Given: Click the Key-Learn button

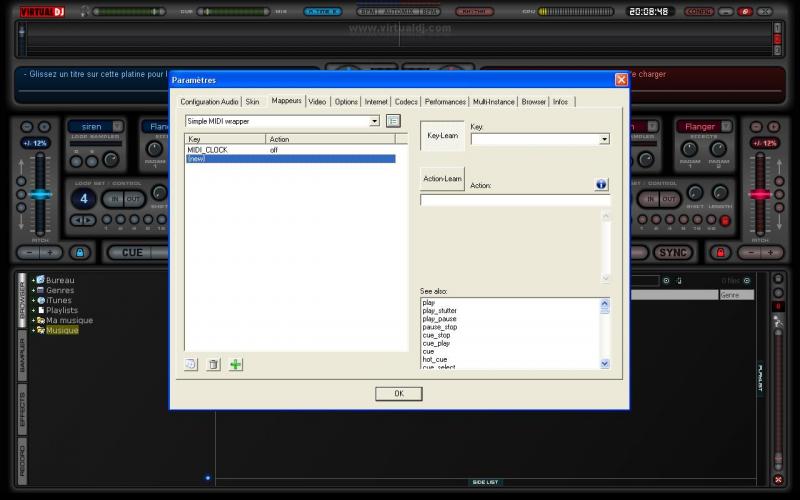Looking at the screenshot, I should tap(442, 135).
